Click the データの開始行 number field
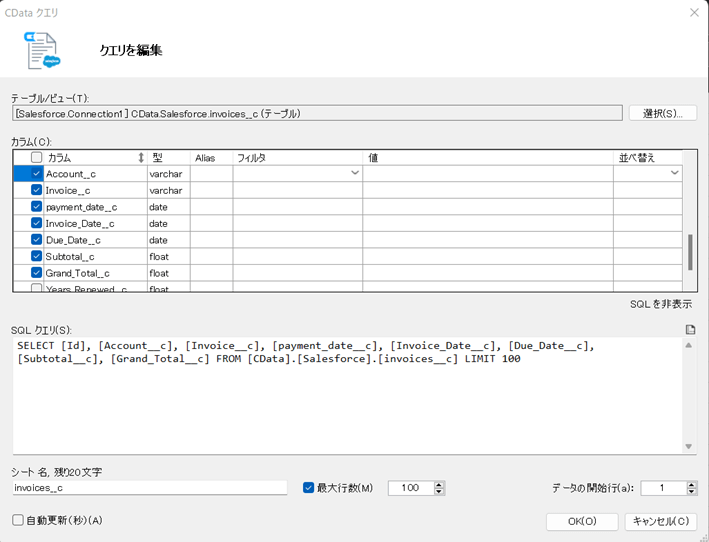Image resolution: width=709 pixels, height=542 pixels. [663, 488]
